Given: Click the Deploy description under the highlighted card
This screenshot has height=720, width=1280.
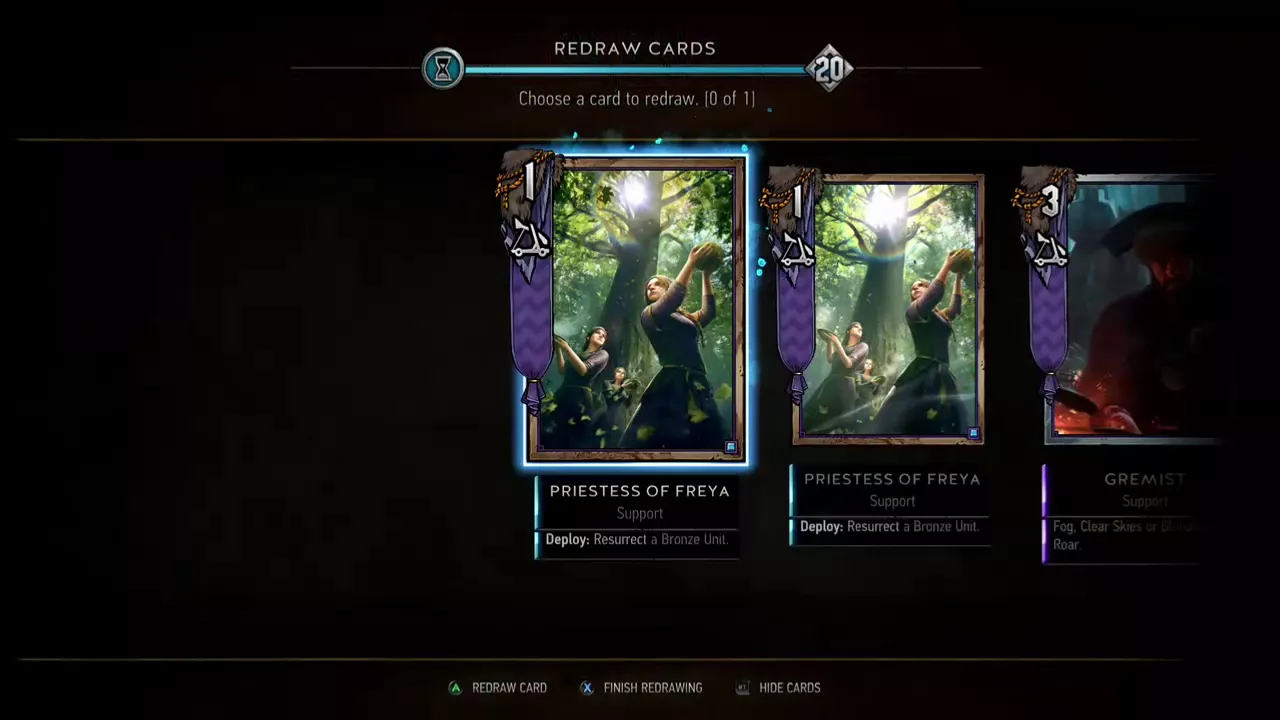Looking at the screenshot, I should click(x=636, y=539).
